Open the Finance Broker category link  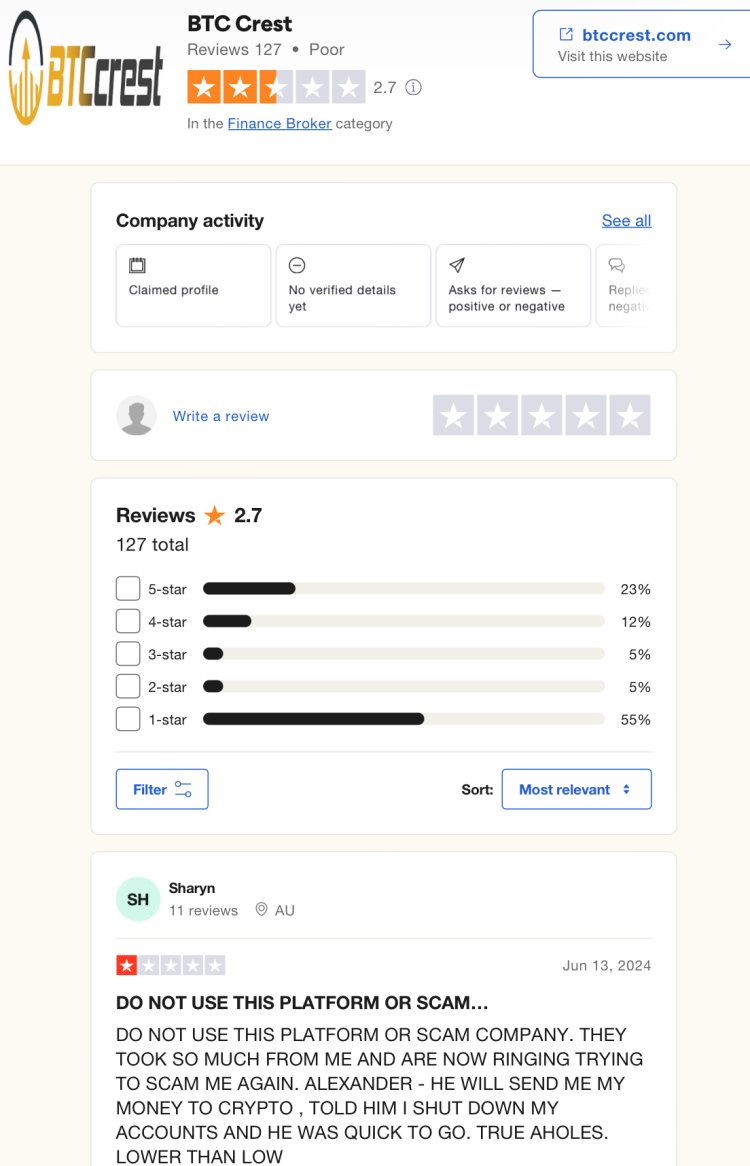pos(279,123)
